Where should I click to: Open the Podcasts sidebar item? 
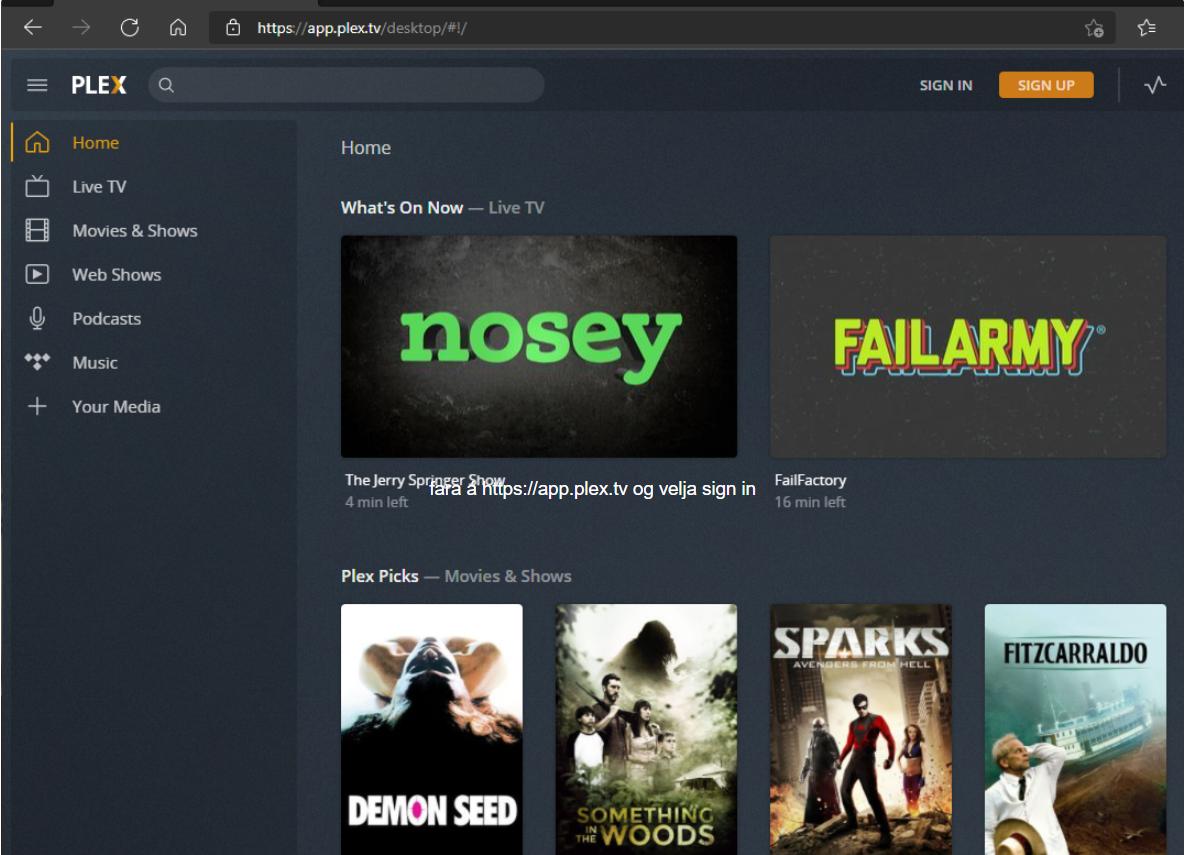tap(106, 319)
